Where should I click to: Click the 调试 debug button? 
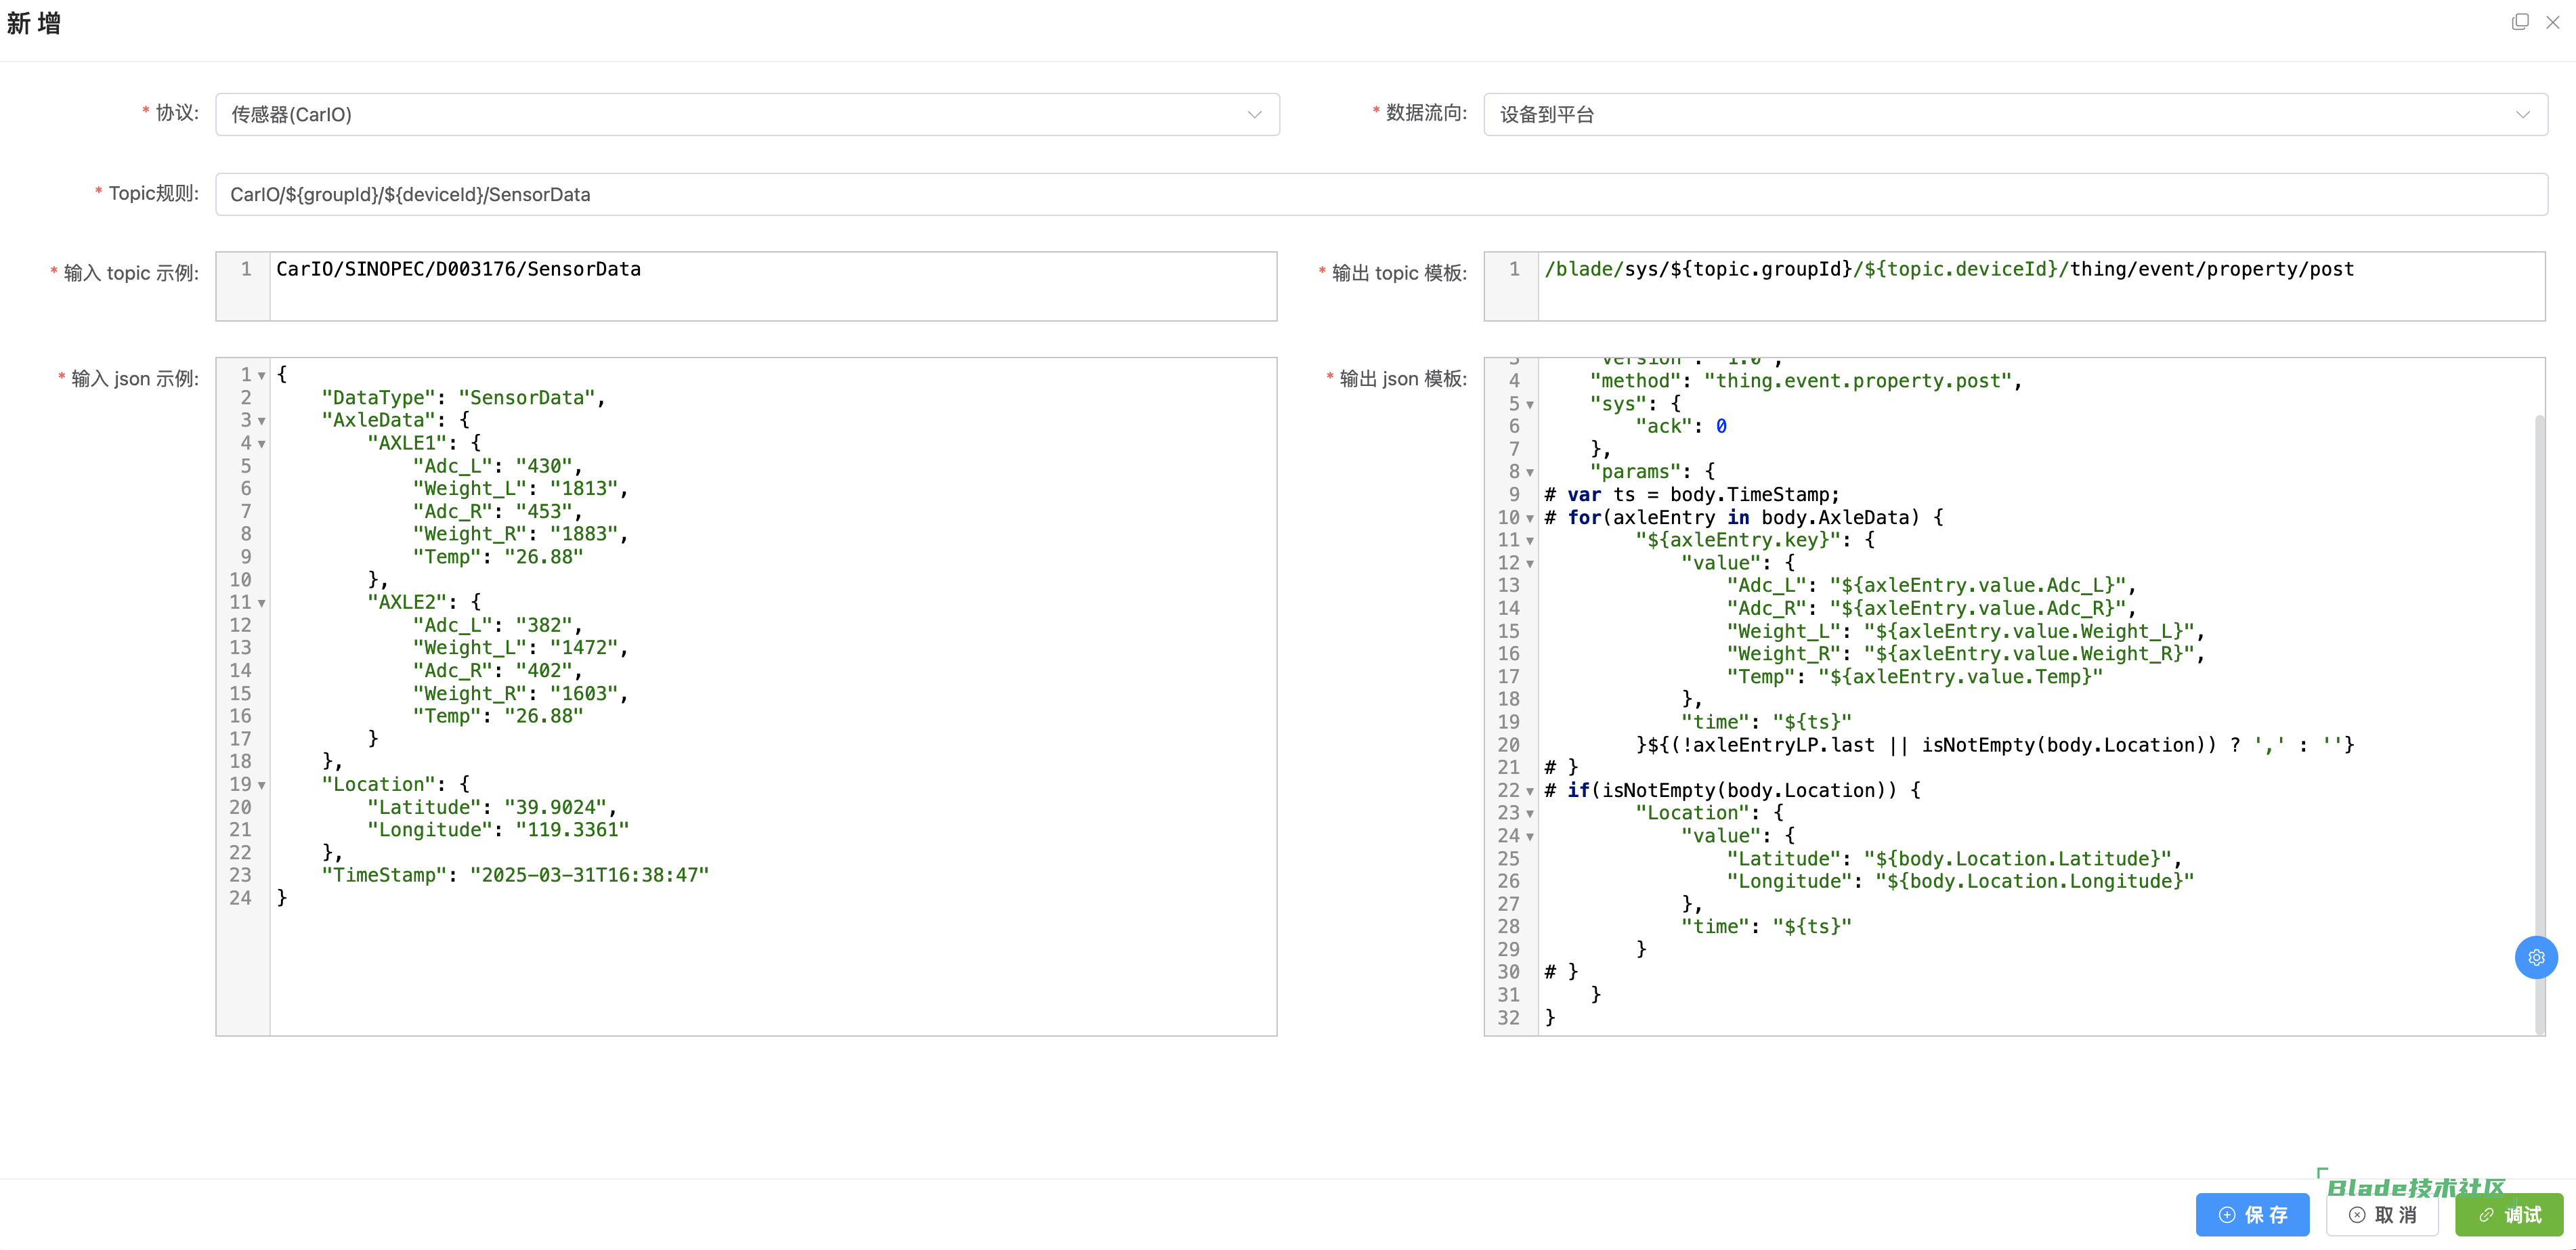pos(2509,1214)
